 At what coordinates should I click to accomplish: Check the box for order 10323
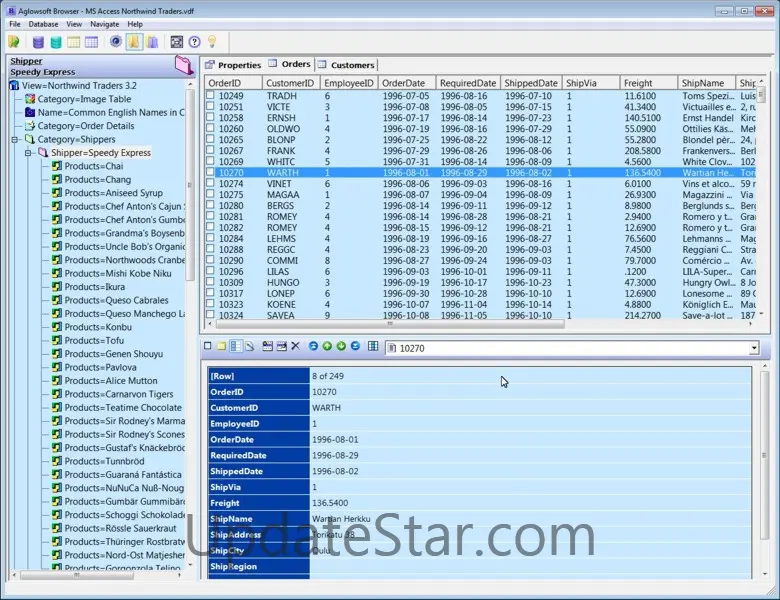pos(210,303)
